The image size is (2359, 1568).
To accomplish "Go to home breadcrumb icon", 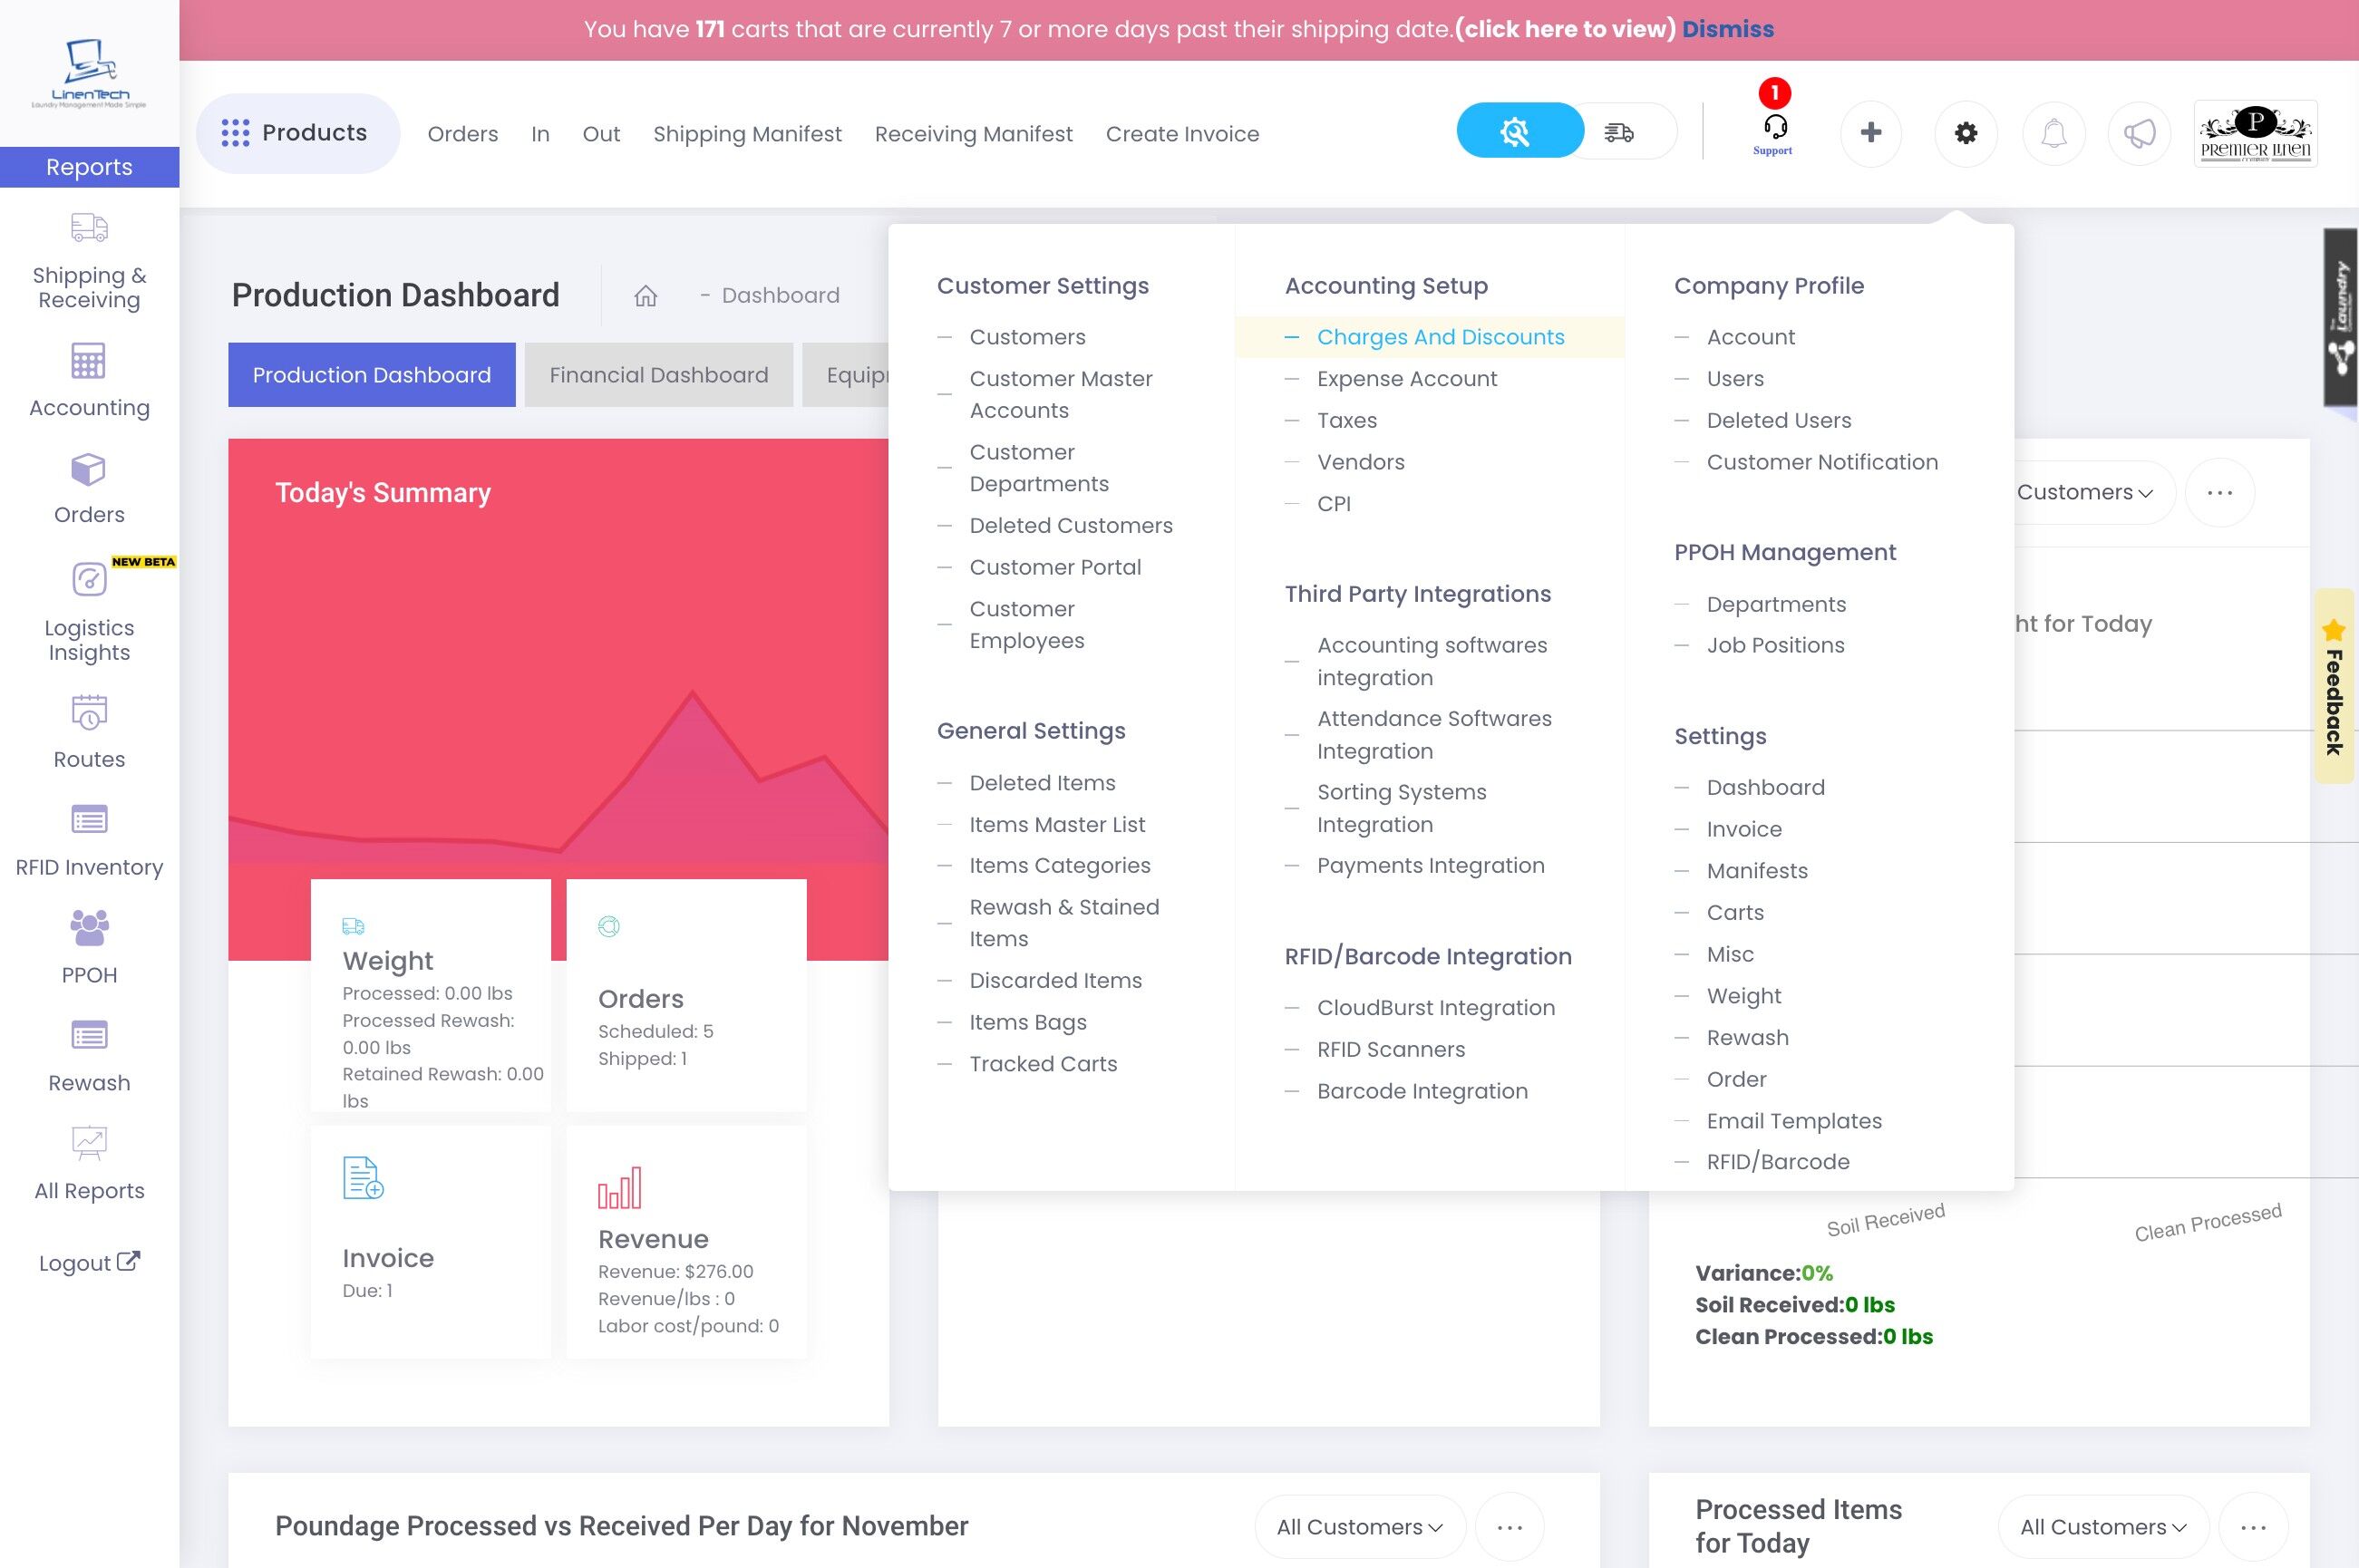I will click(645, 296).
